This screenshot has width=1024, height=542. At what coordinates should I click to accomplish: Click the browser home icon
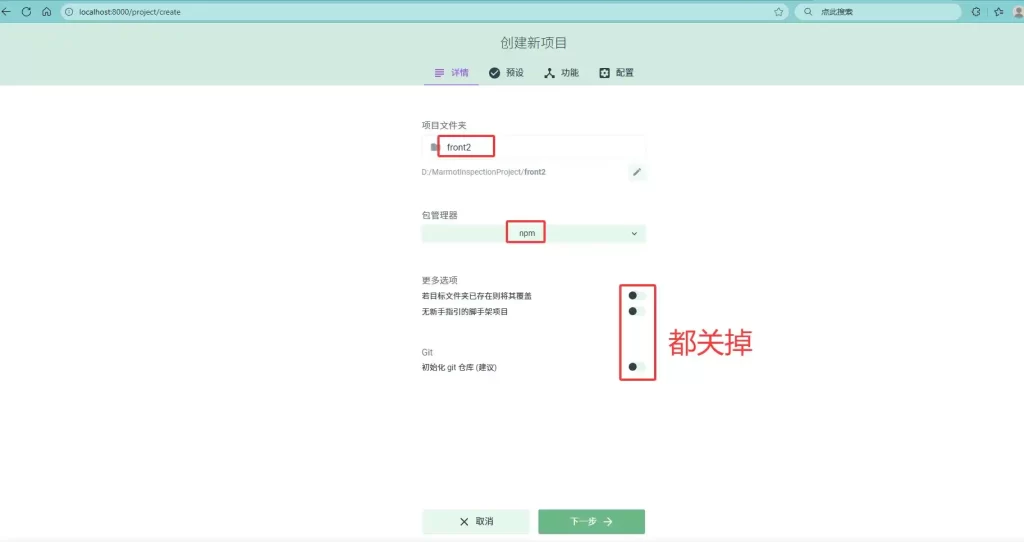(x=46, y=12)
